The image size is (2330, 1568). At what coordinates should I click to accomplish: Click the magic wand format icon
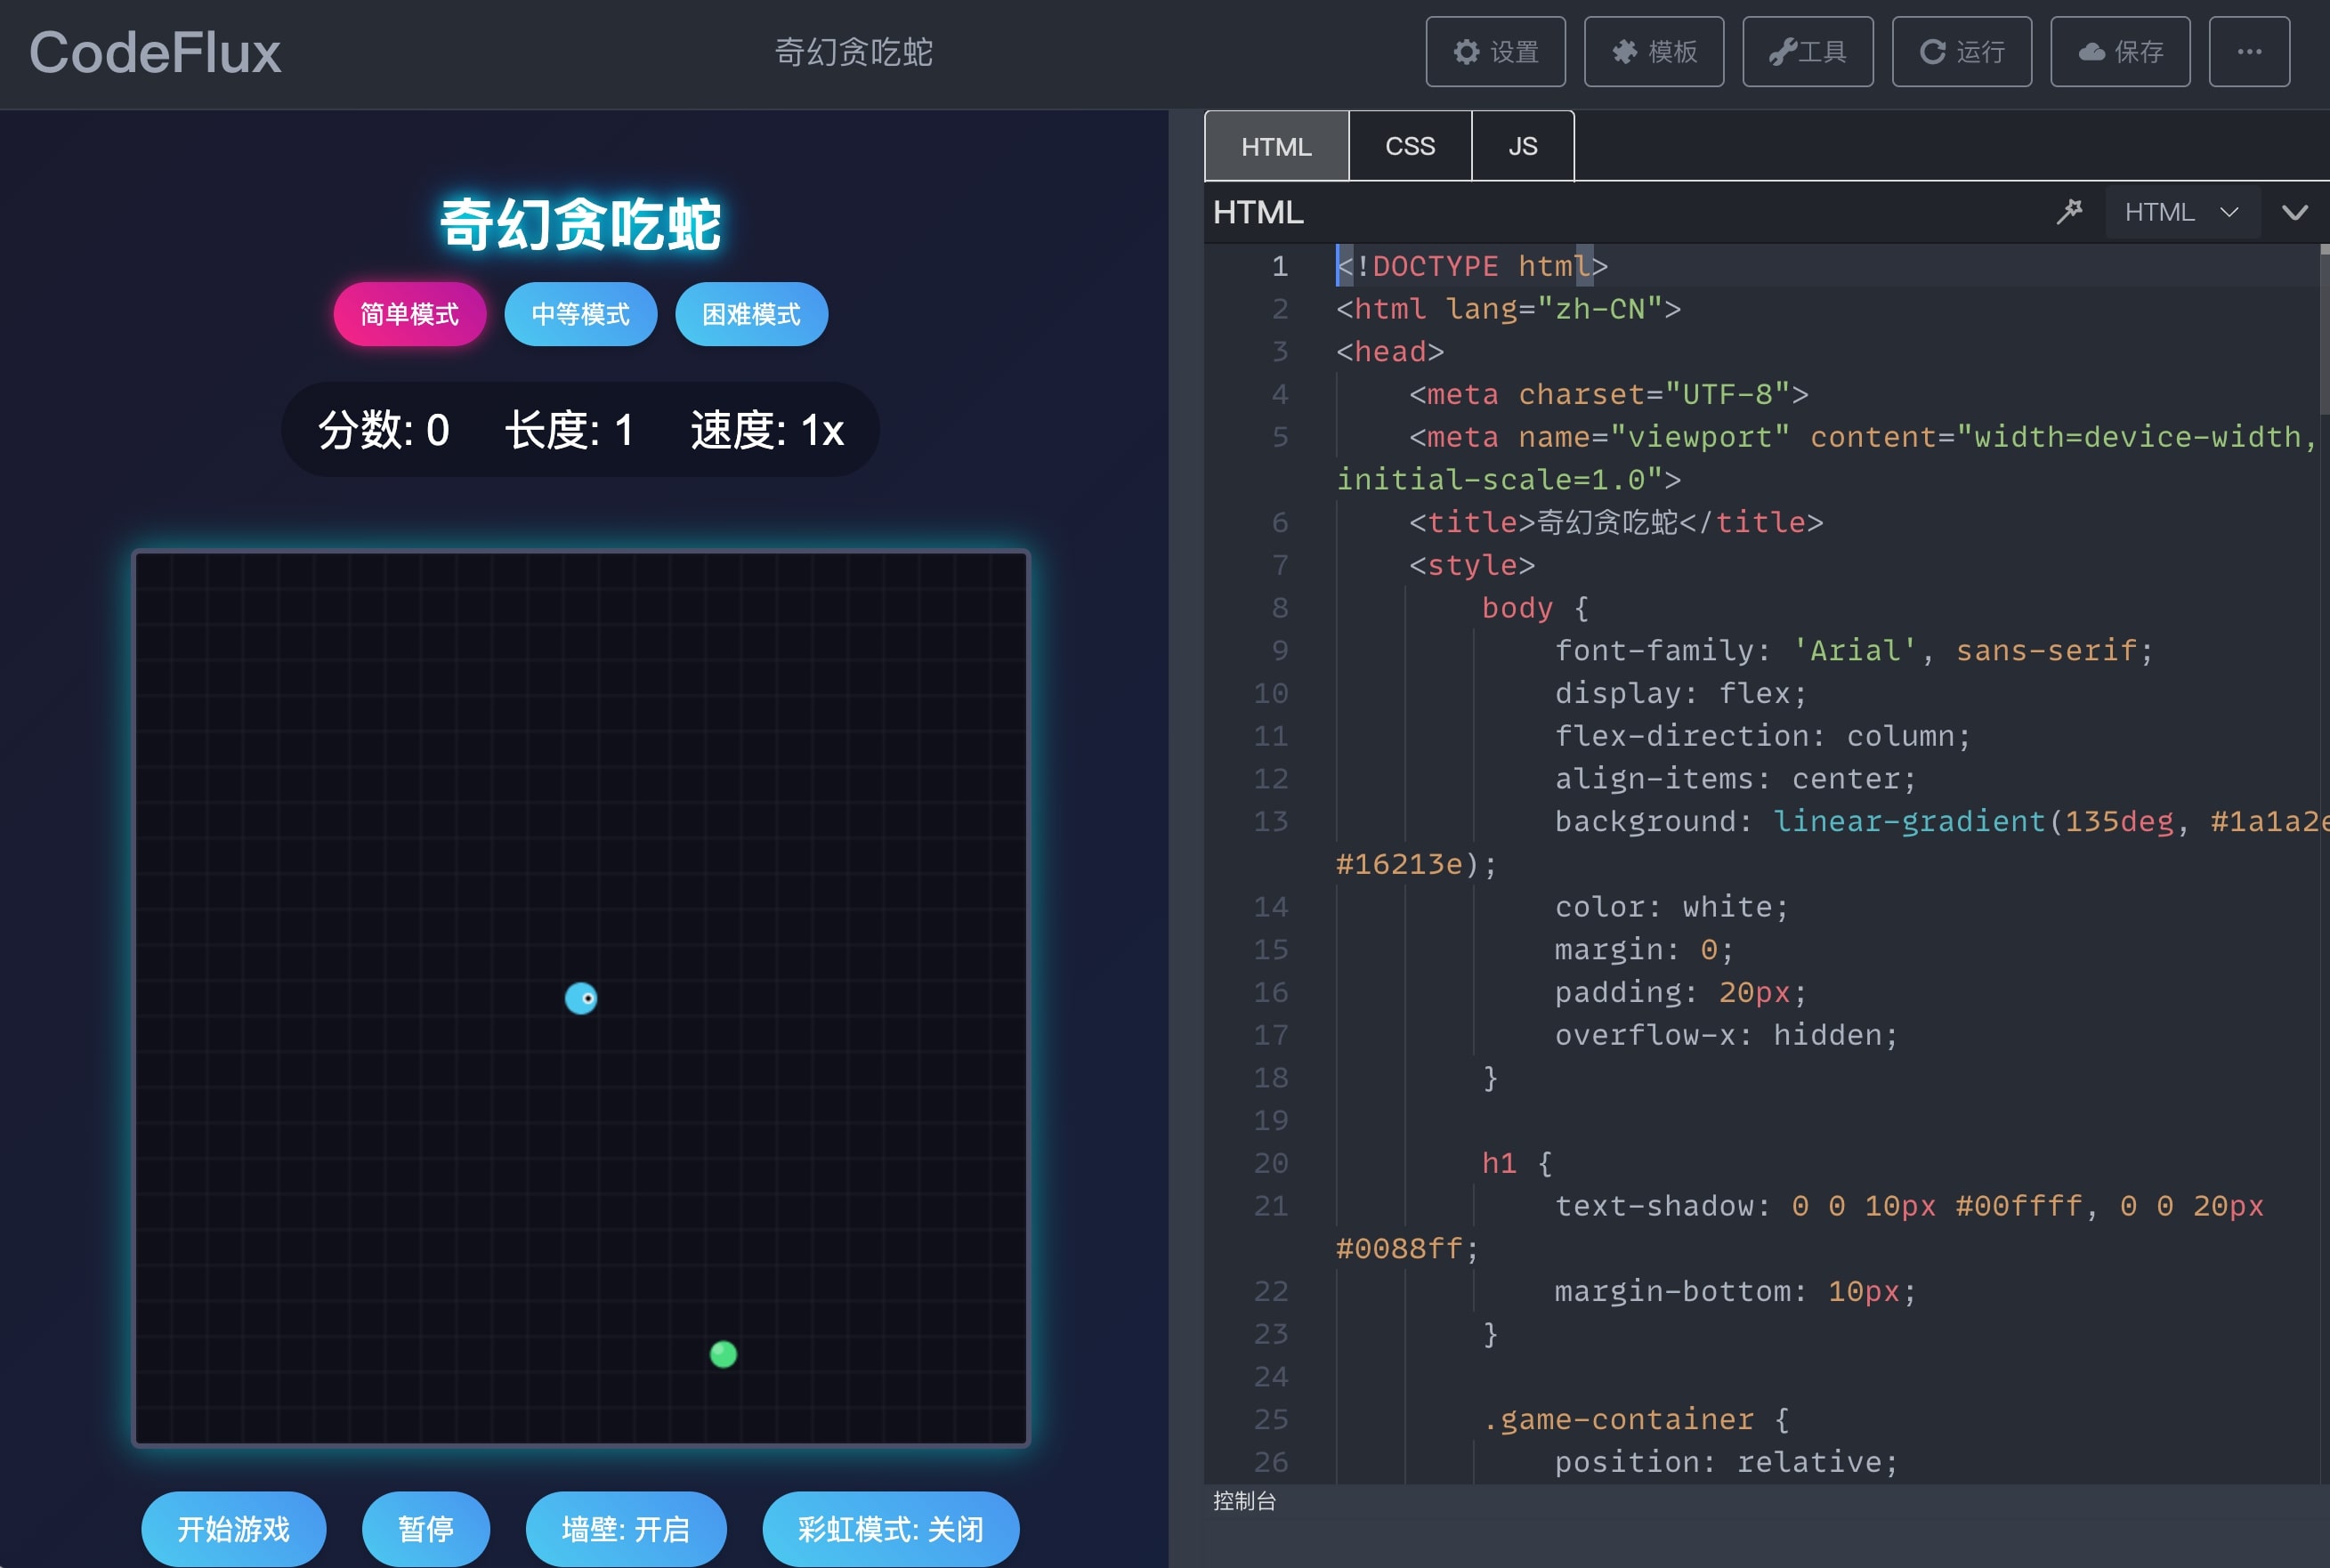[x=2069, y=212]
